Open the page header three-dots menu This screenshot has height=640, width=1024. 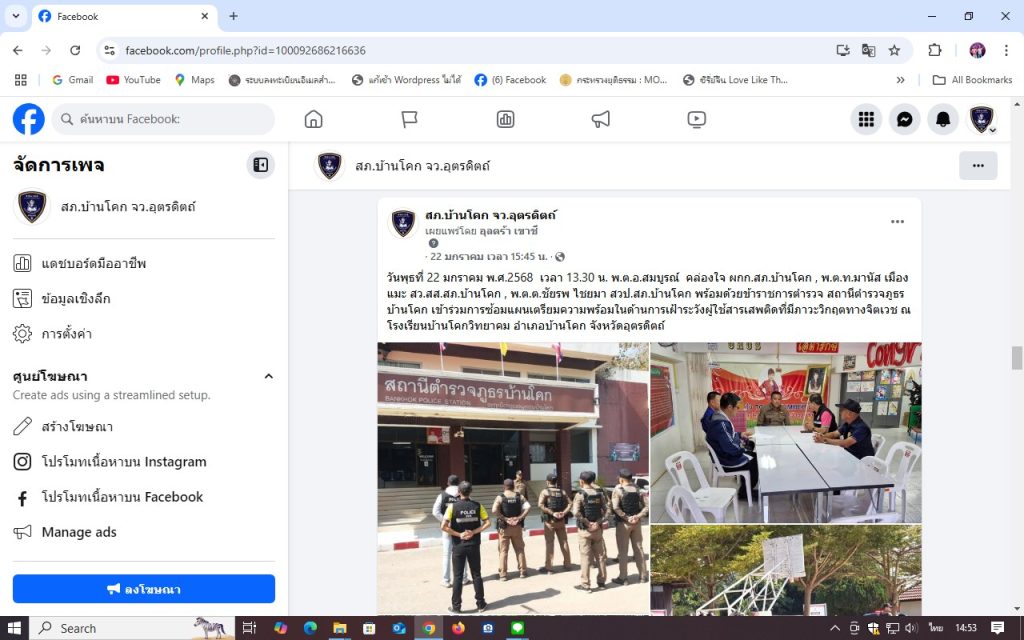[x=977, y=166]
